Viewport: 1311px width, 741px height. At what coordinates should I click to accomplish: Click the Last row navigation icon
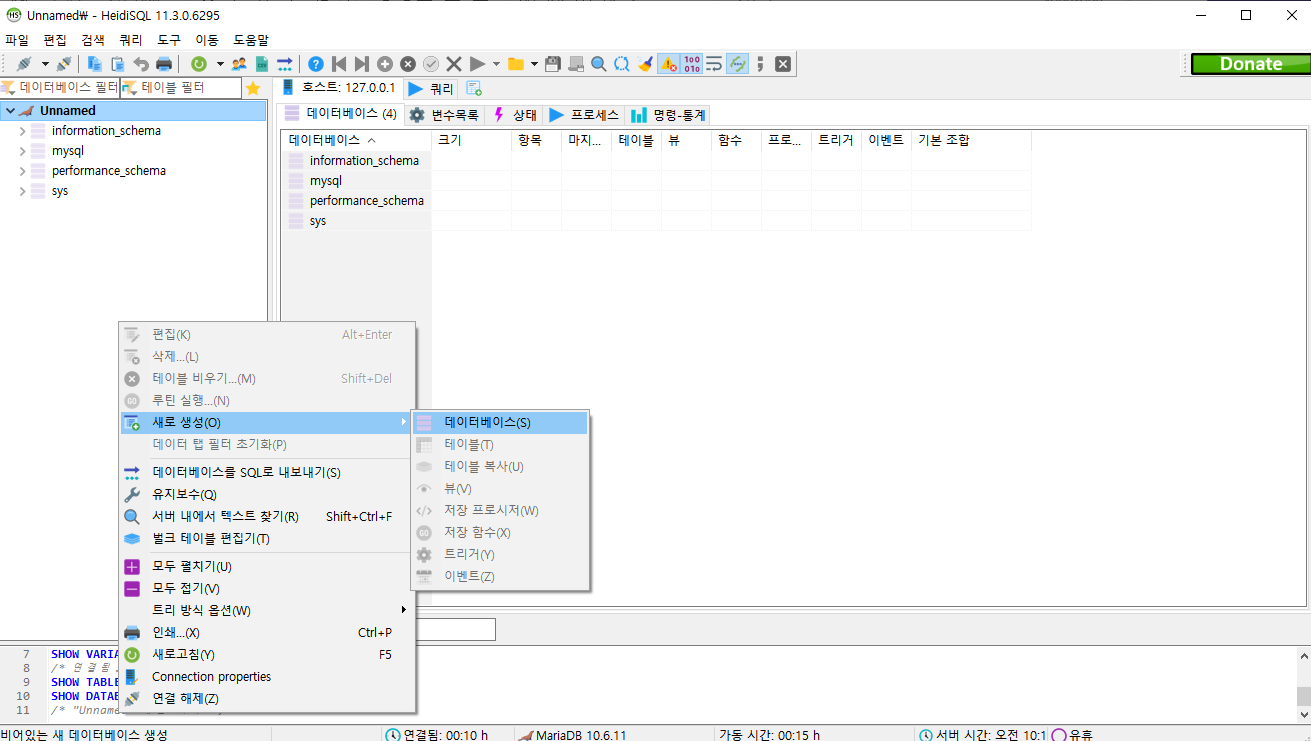(362, 63)
